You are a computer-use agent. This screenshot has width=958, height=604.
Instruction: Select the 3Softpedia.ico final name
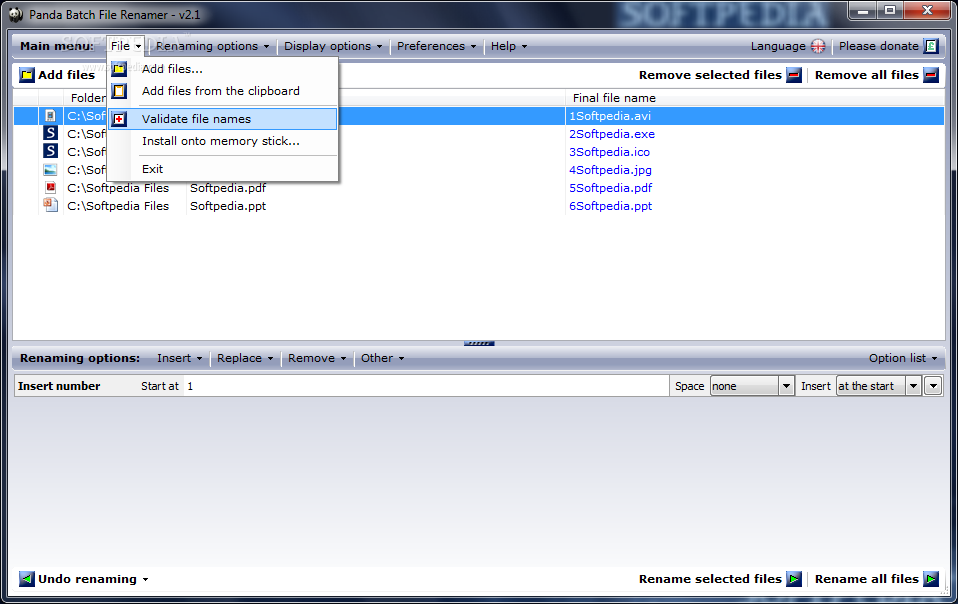(609, 151)
